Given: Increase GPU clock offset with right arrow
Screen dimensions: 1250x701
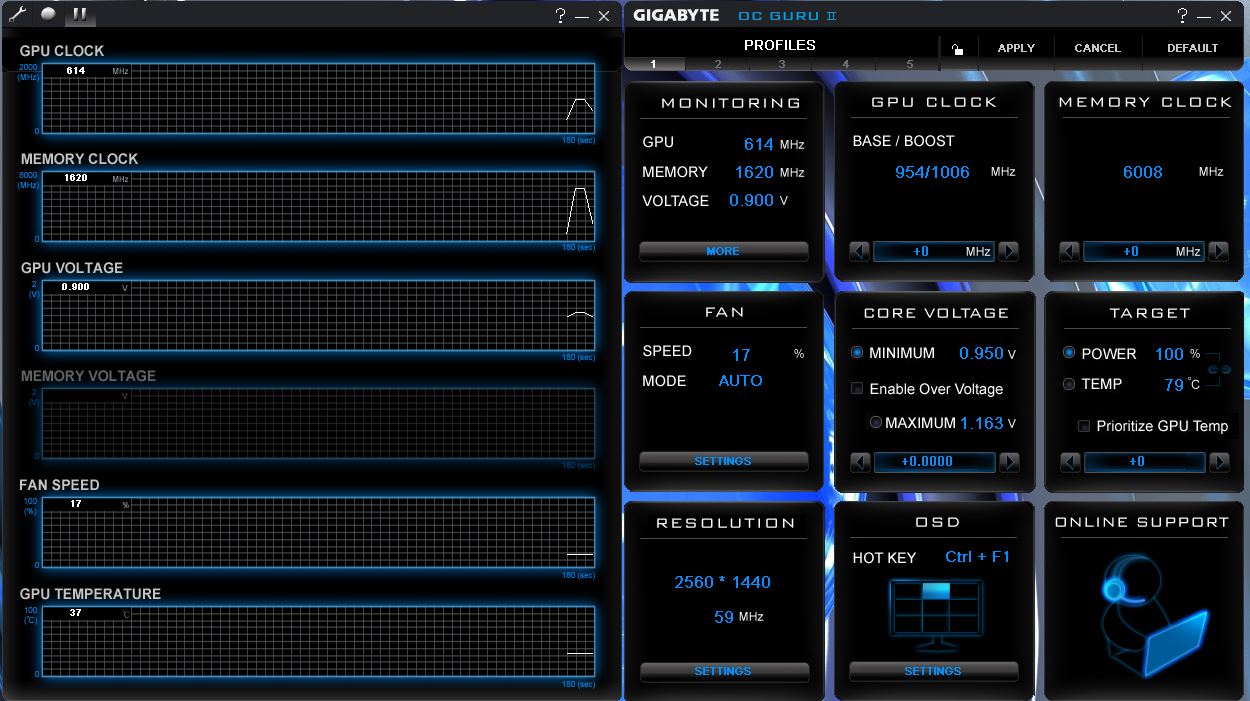Looking at the screenshot, I should pos(1009,252).
